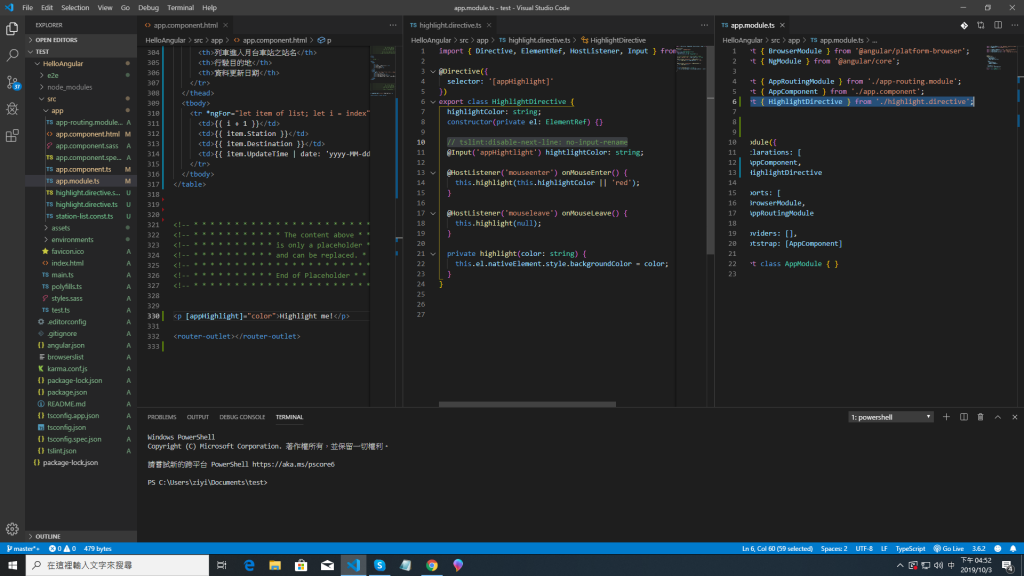Kill the terminal with trash icon
This screenshot has width=1024, height=576.
tap(980, 416)
